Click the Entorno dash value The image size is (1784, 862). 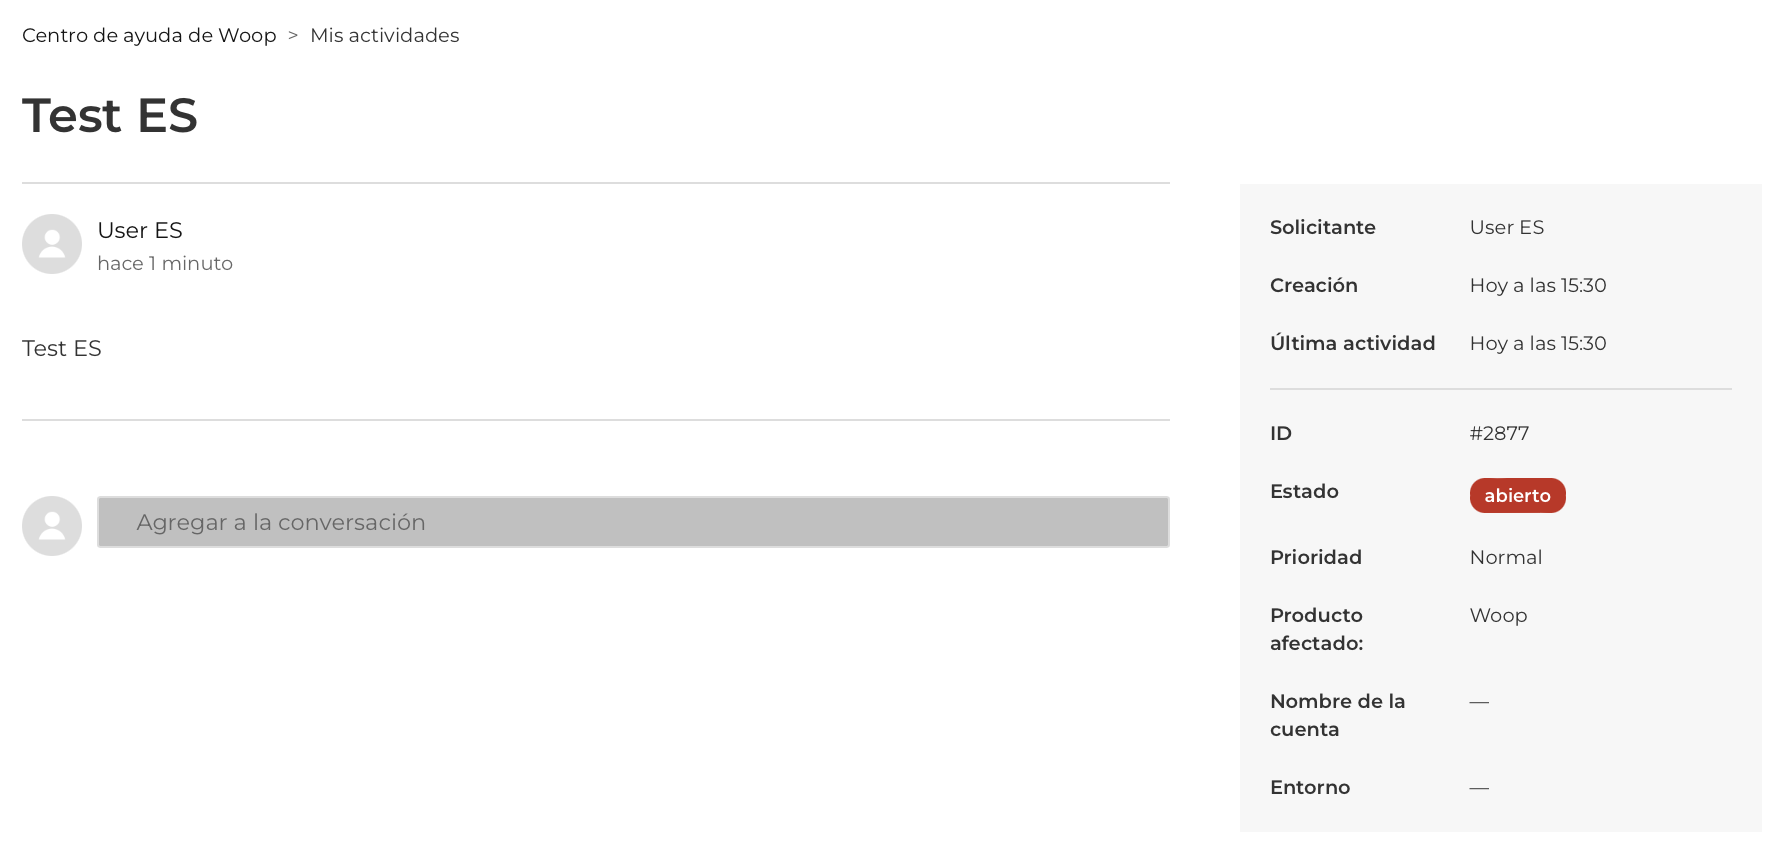tap(1479, 788)
